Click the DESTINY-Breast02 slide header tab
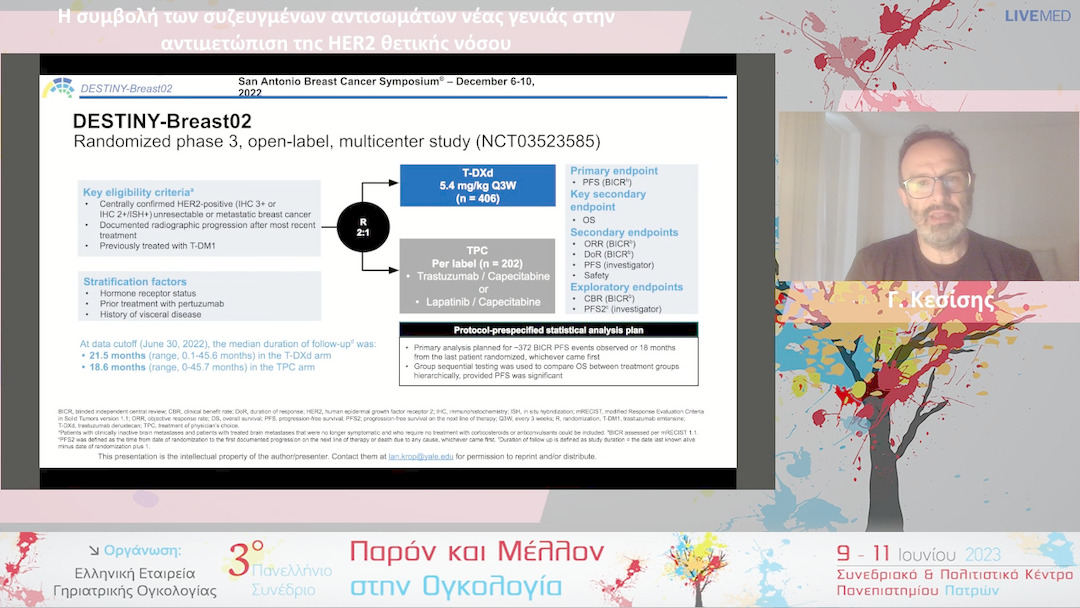This screenshot has width=1080, height=608. click(125, 89)
